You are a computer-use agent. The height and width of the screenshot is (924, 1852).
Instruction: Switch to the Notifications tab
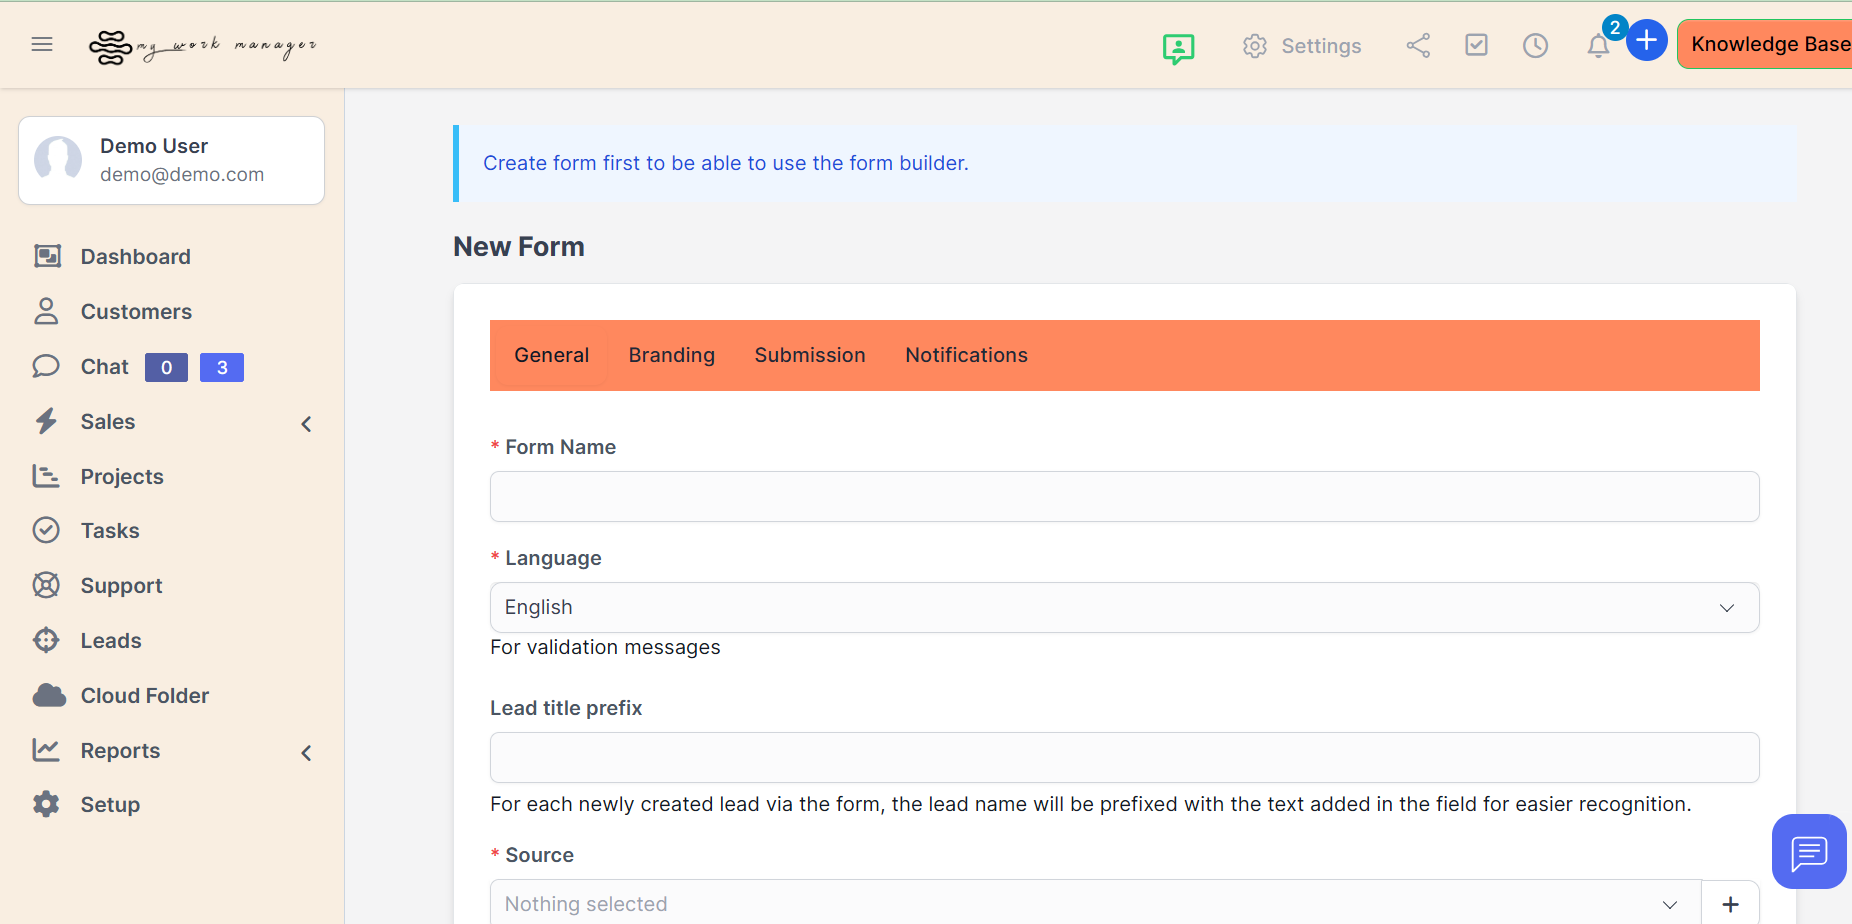point(966,355)
